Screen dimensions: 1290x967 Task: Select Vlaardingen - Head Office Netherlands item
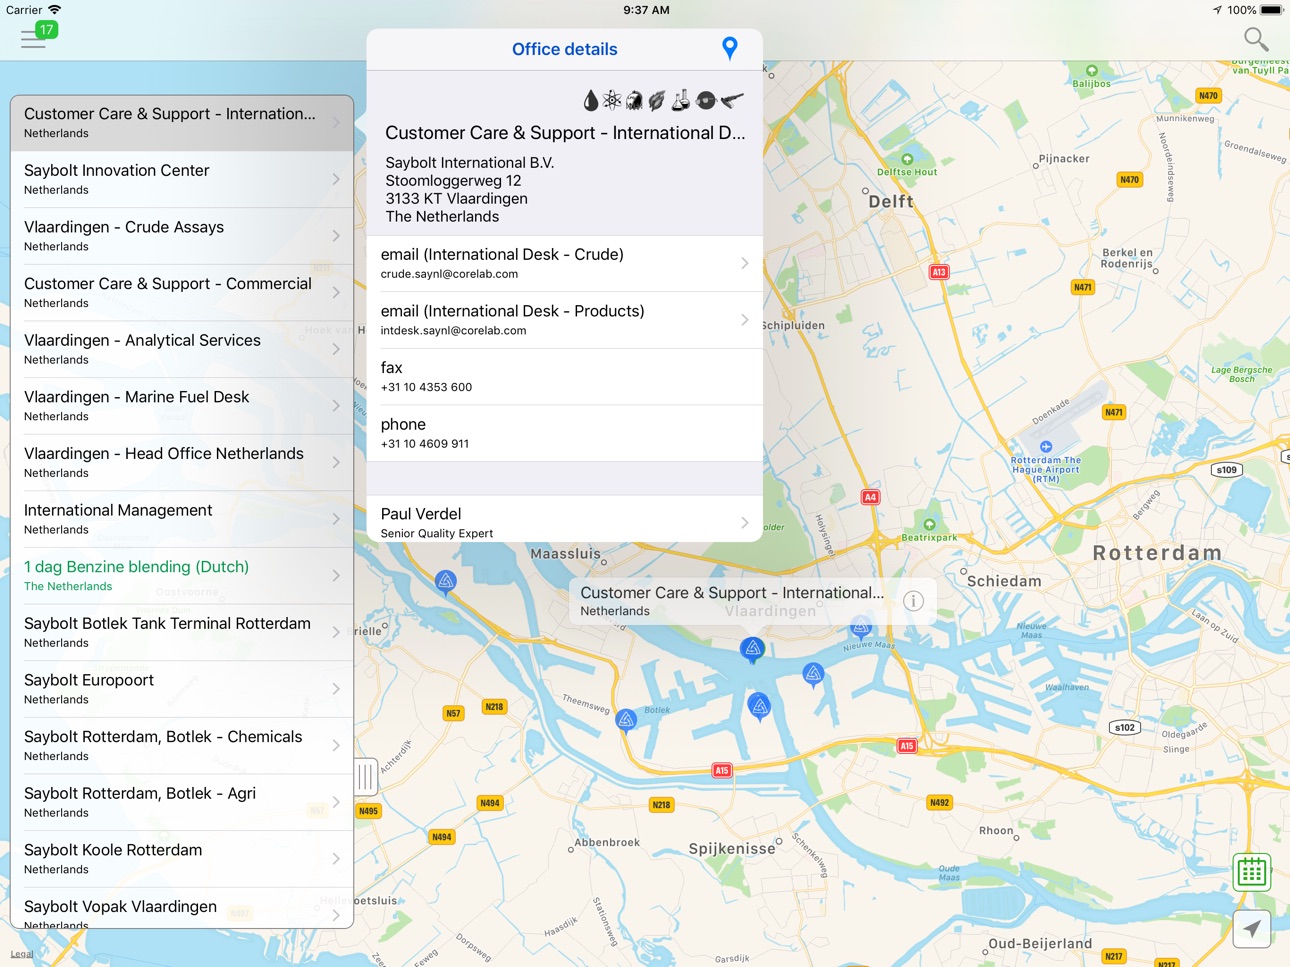pos(182,462)
